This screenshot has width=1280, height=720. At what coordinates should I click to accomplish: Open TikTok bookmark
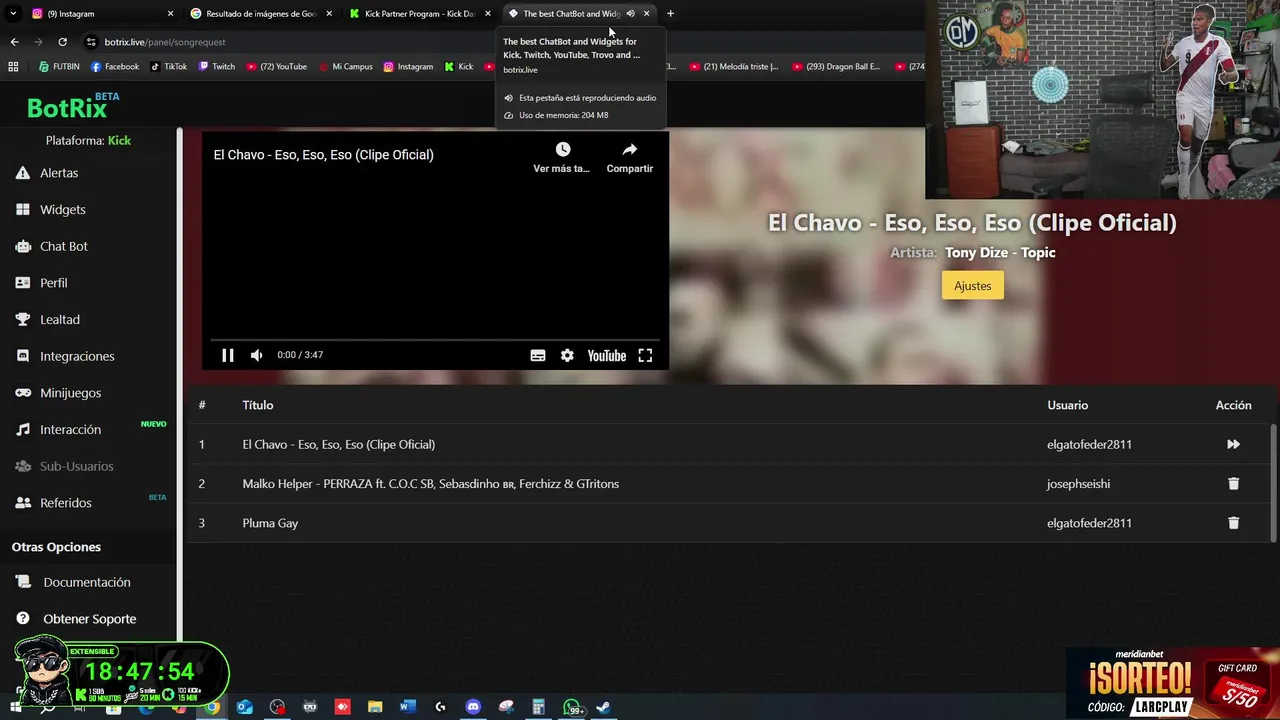point(169,67)
